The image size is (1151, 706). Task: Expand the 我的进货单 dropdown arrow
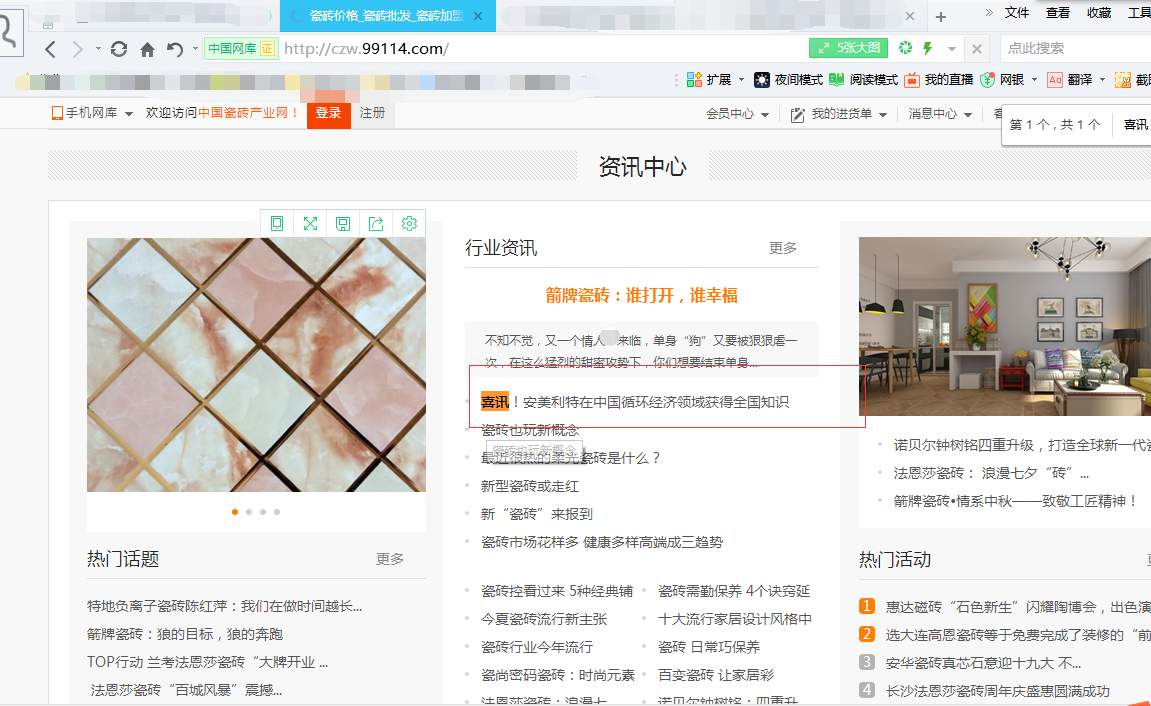click(882, 114)
